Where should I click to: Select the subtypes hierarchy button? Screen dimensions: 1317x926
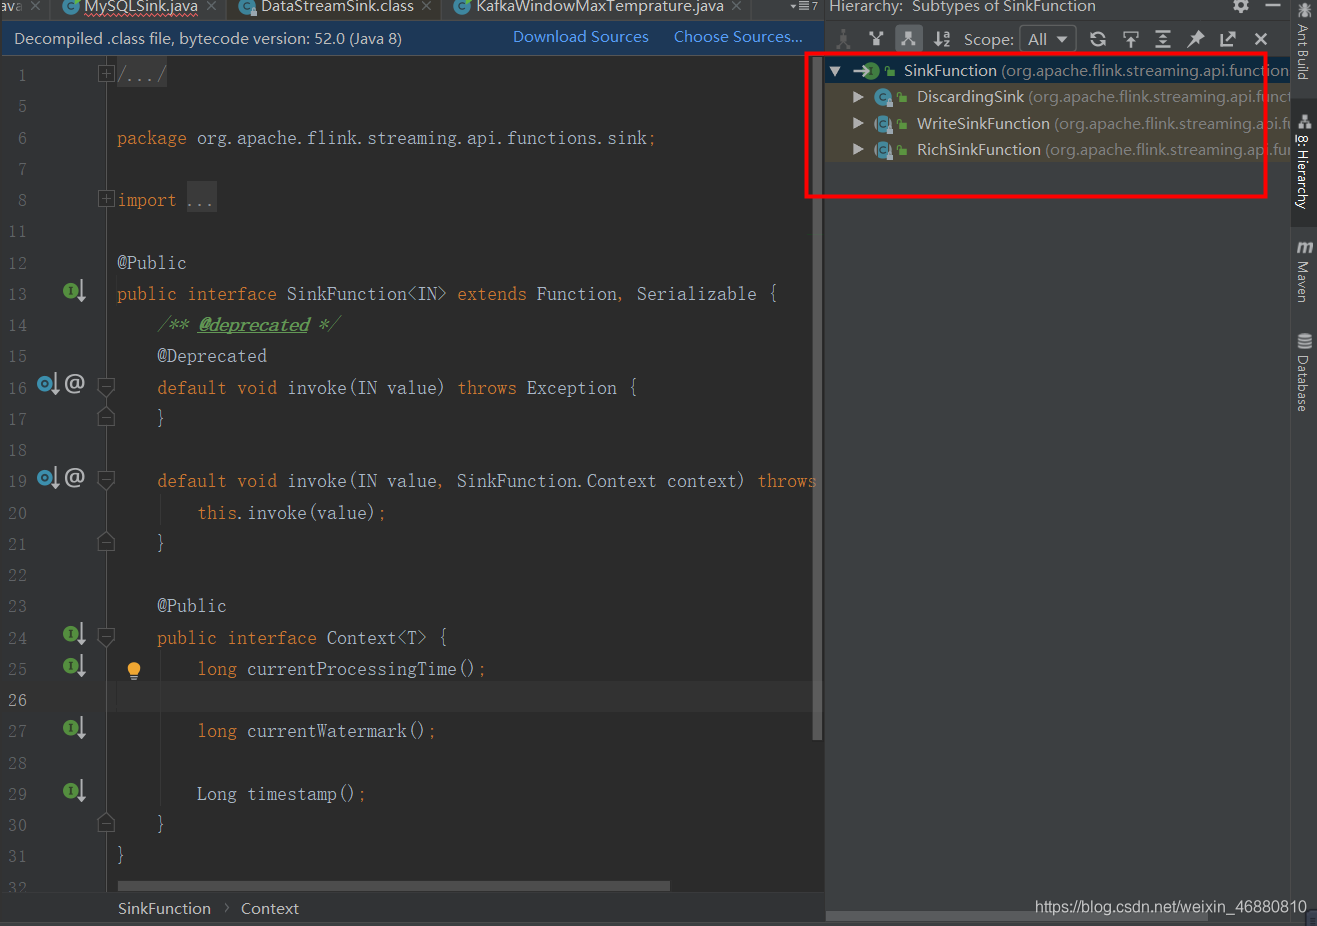coord(908,39)
